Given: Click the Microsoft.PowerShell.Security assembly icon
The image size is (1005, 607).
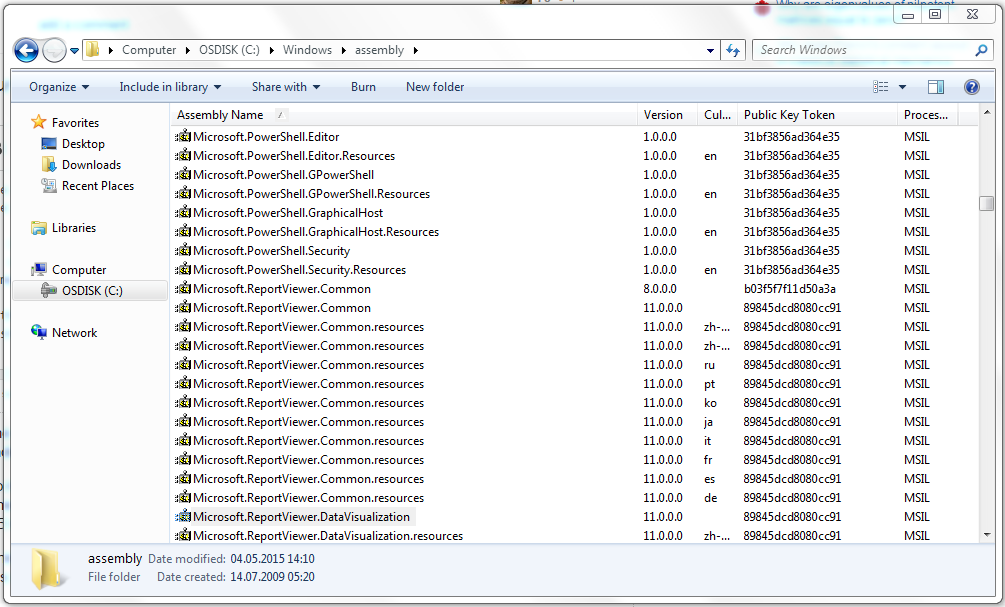Looking at the screenshot, I should [183, 250].
